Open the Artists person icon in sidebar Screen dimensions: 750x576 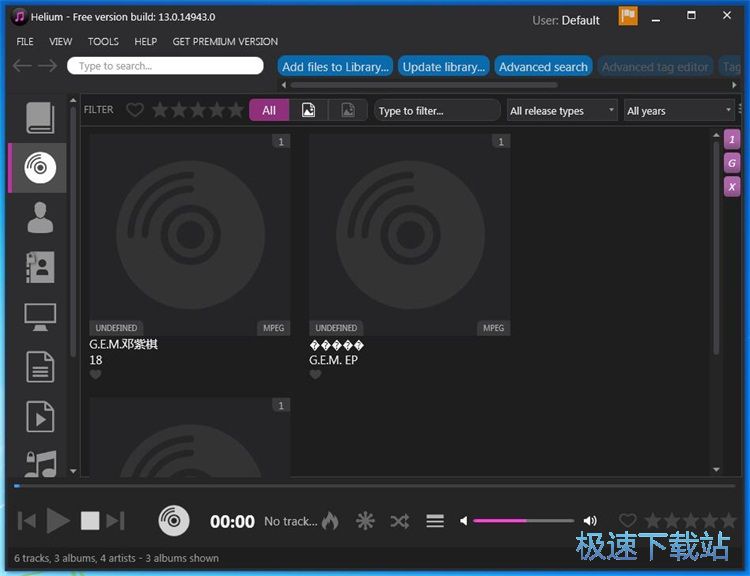coord(40,217)
